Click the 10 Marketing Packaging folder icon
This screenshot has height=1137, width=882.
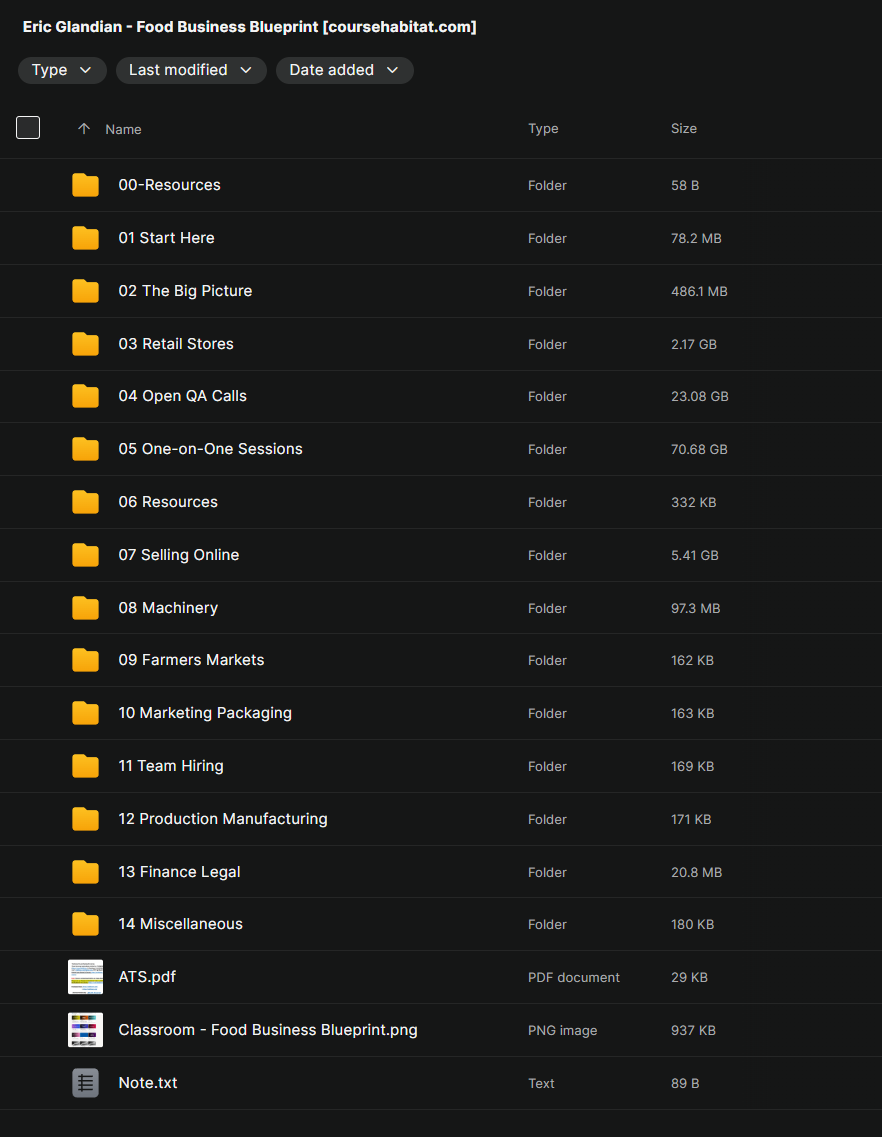pyautogui.click(x=85, y=713)
